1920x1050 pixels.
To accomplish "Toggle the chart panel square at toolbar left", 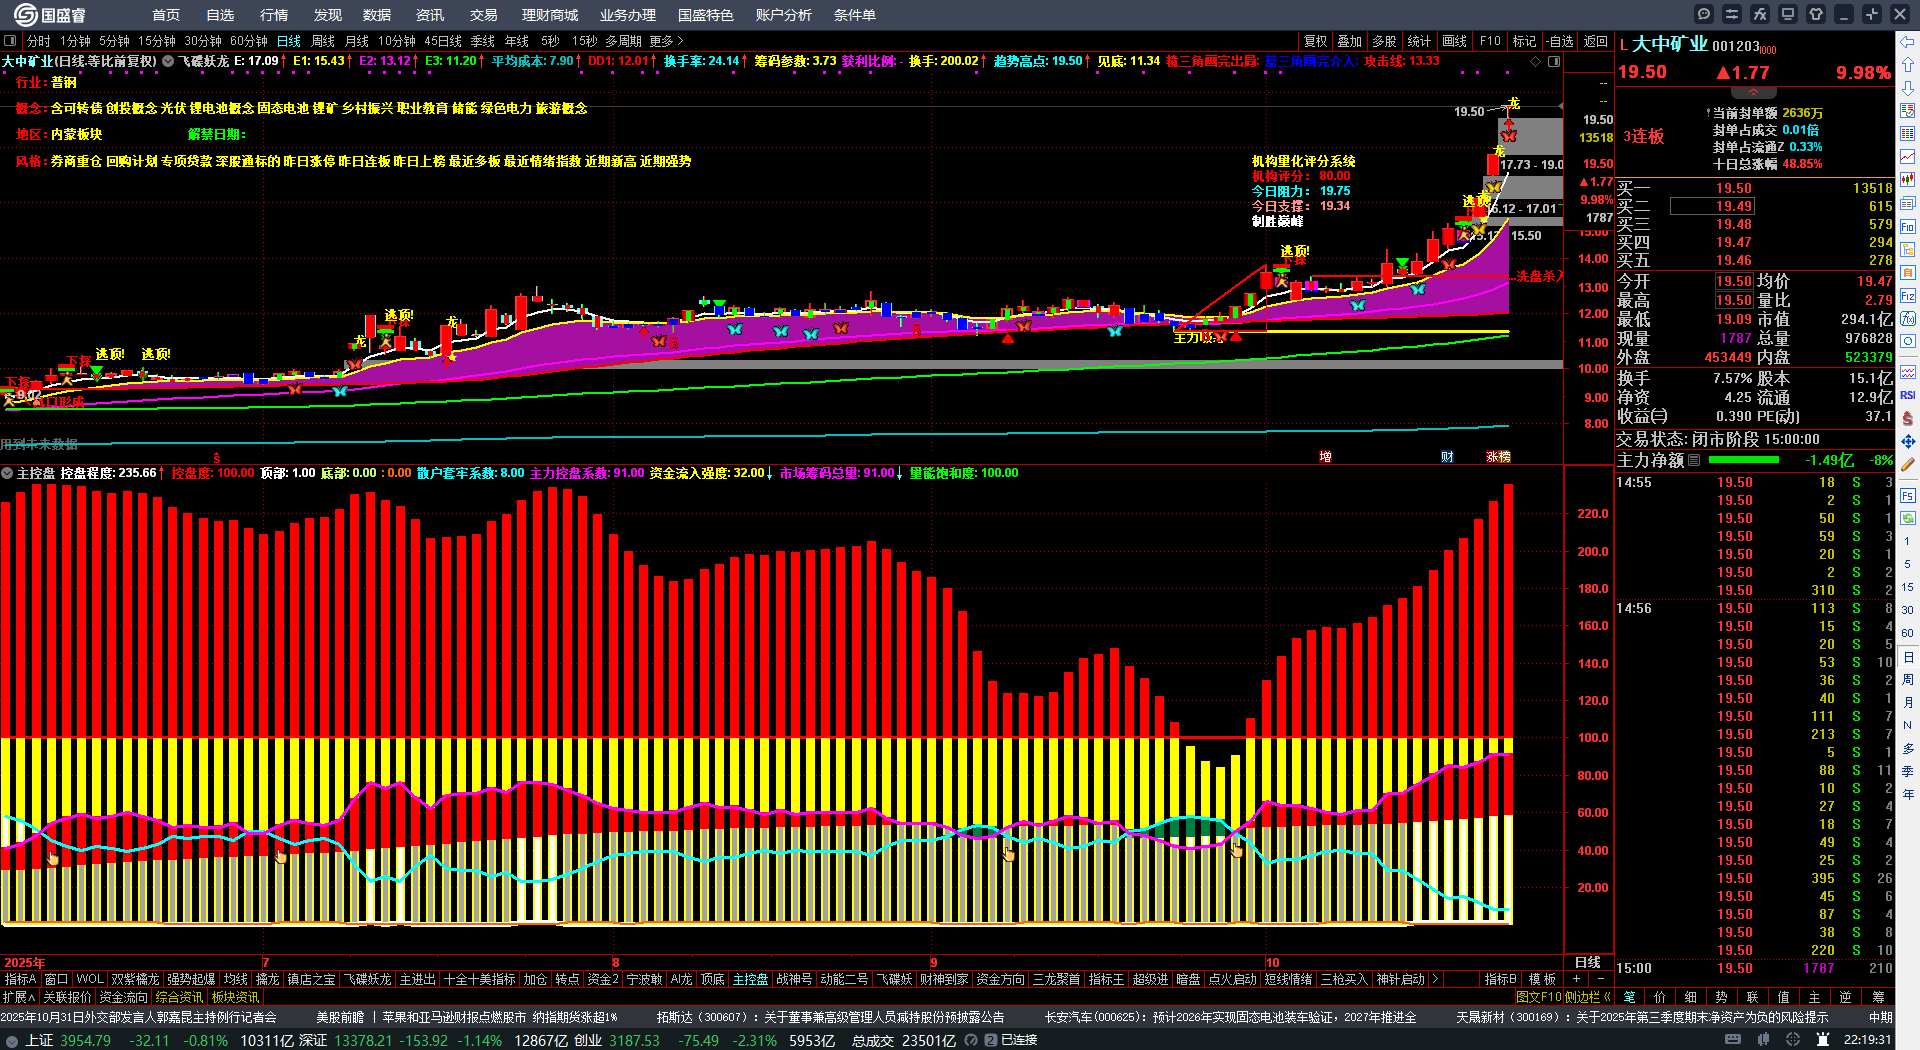I will click(x=10, y=41).
